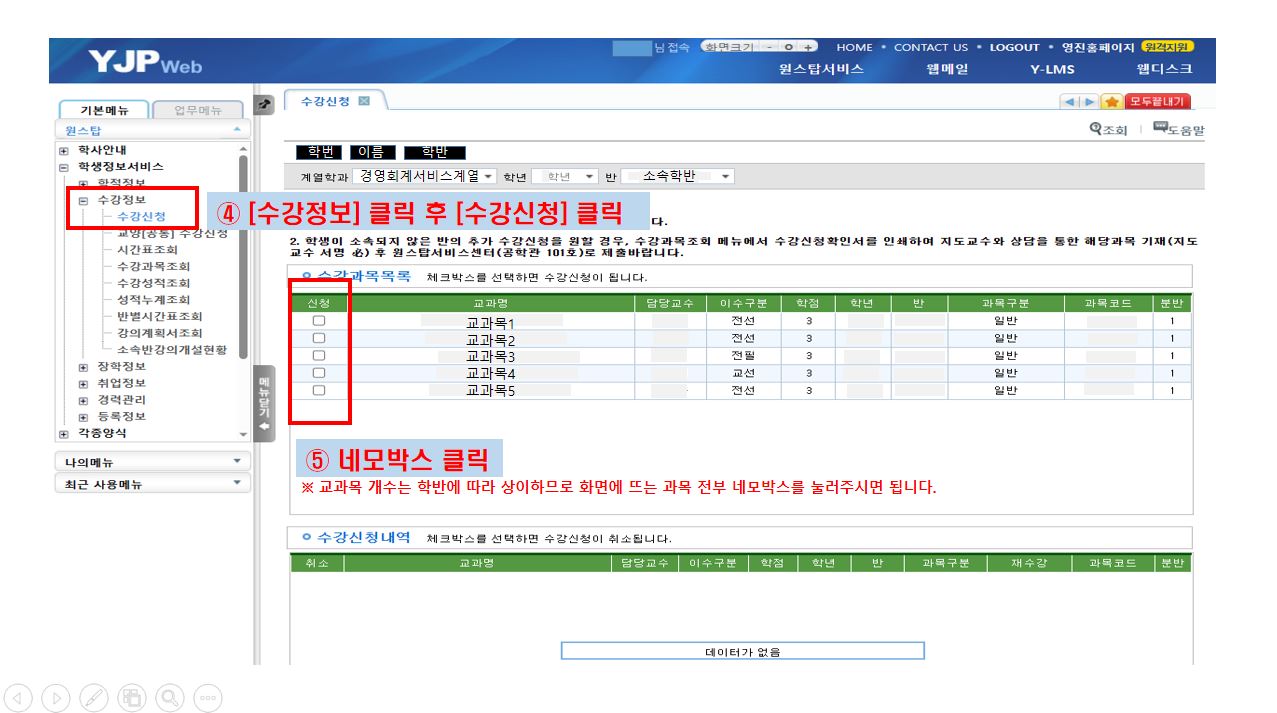Open the 영진홈페이지 link

click(x=1098, y=47)
